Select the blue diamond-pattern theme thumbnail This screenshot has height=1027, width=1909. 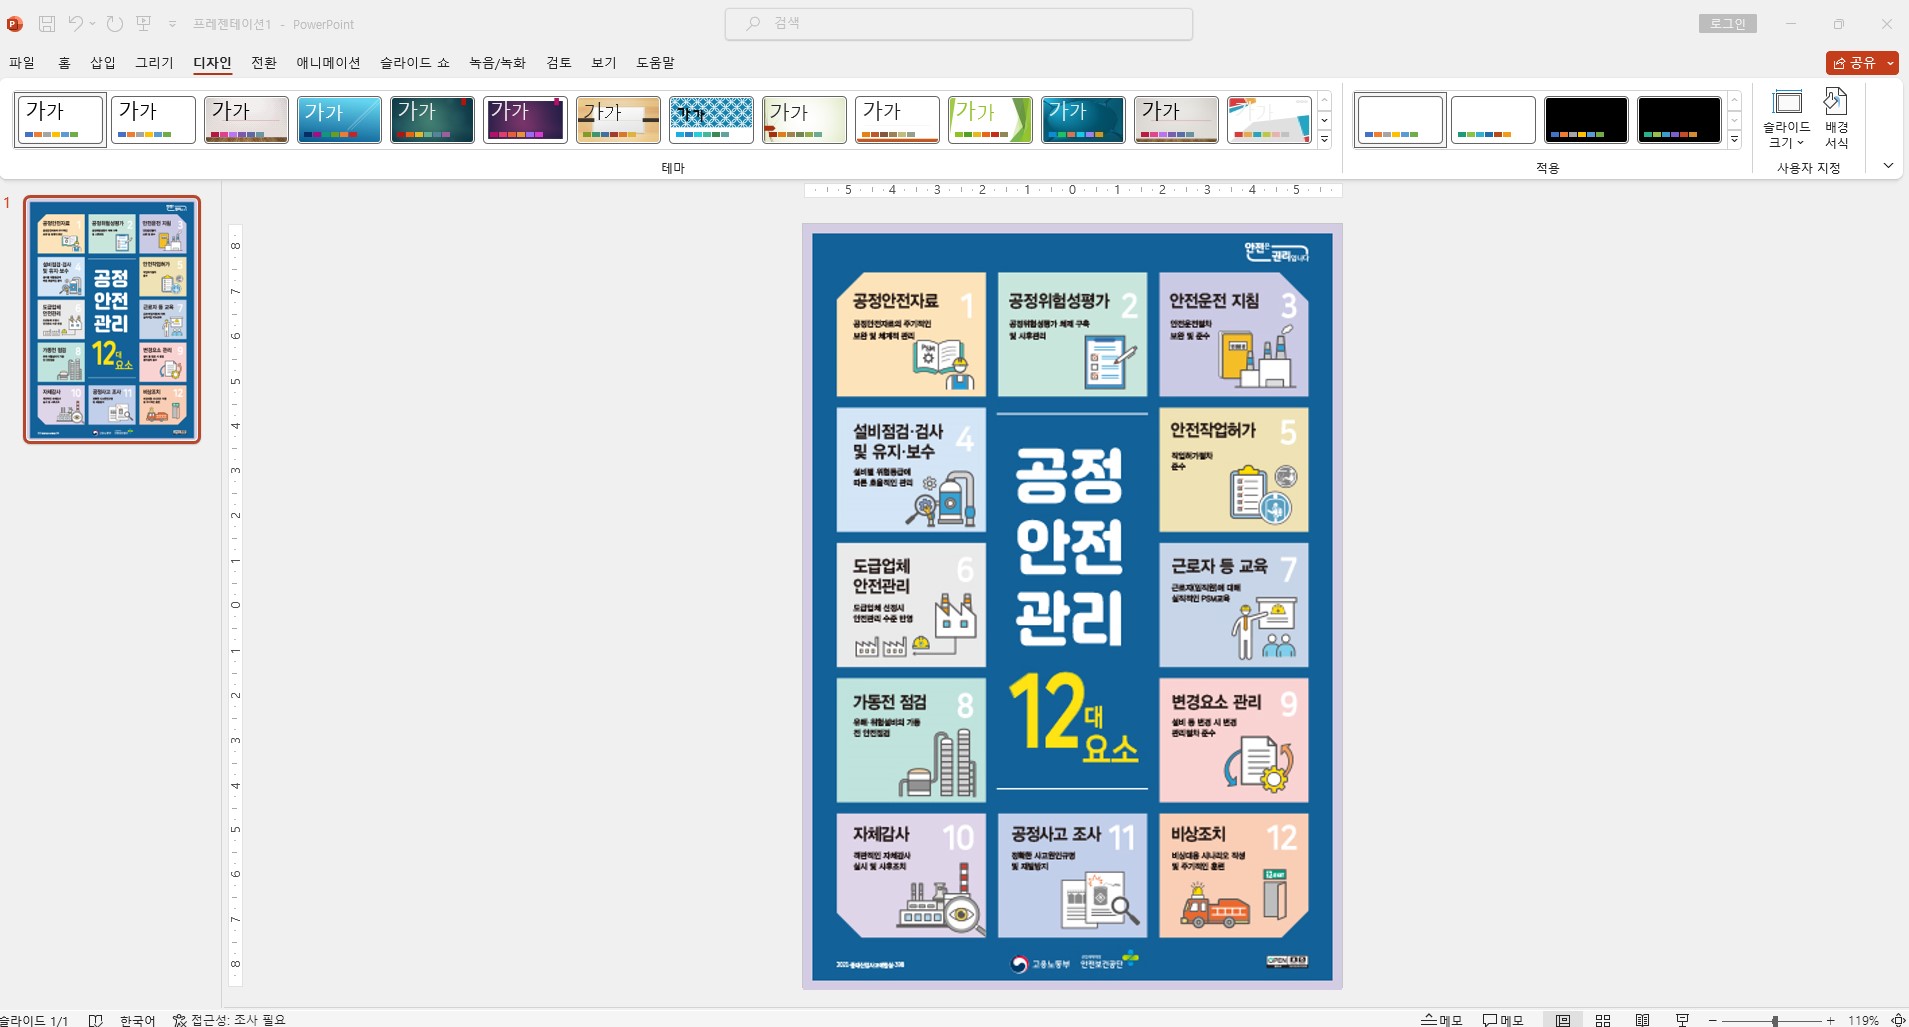(711, 120)
